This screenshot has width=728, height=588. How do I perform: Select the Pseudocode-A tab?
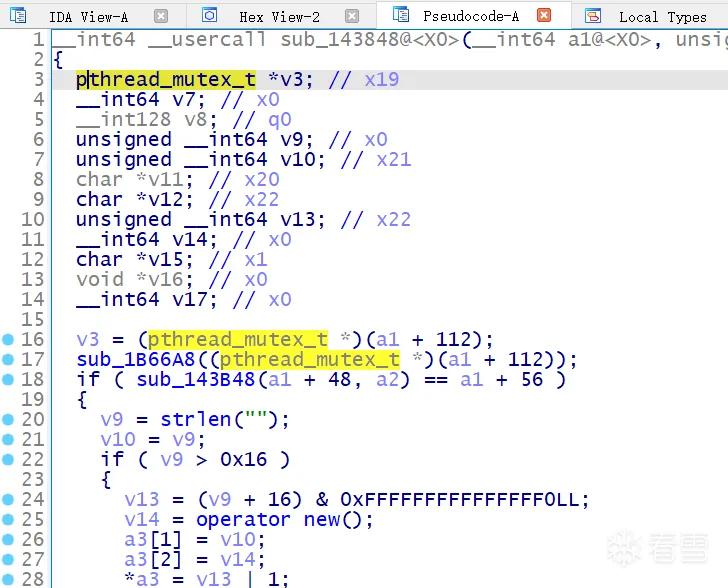tap(471, 16)
